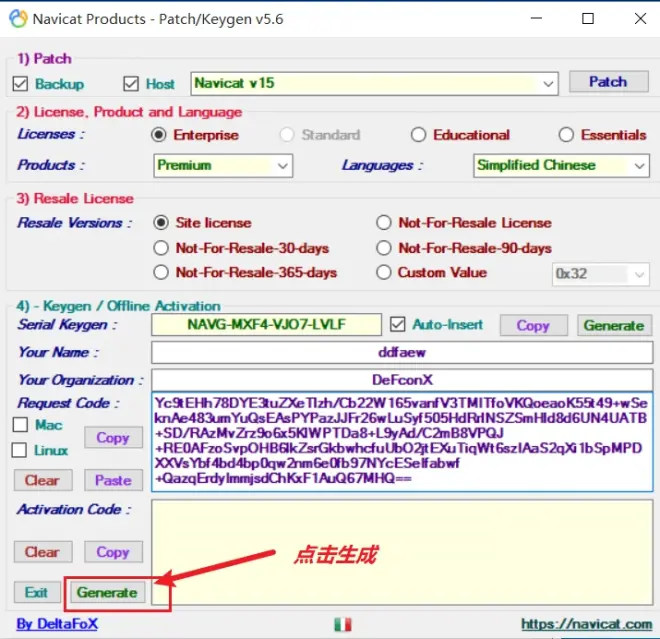This screenshot has width=660, height=639.
Task: Open the 0x32 custom value dropdown
Action: tap(601, 274)
